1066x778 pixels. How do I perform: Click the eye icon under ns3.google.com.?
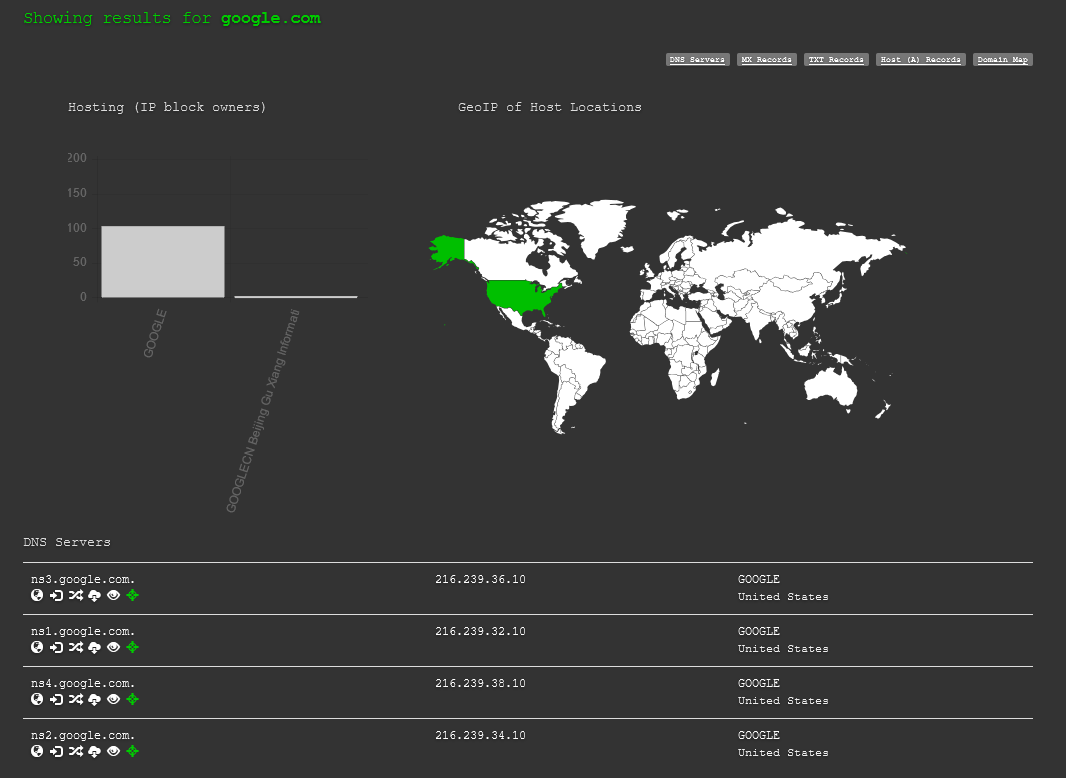pos(114,595)
